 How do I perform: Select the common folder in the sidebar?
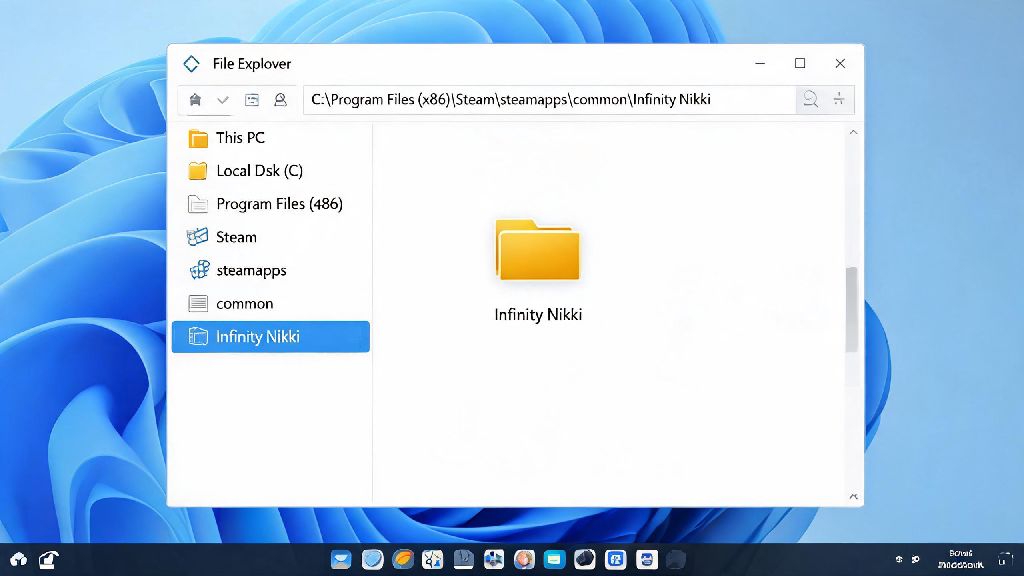270,304
